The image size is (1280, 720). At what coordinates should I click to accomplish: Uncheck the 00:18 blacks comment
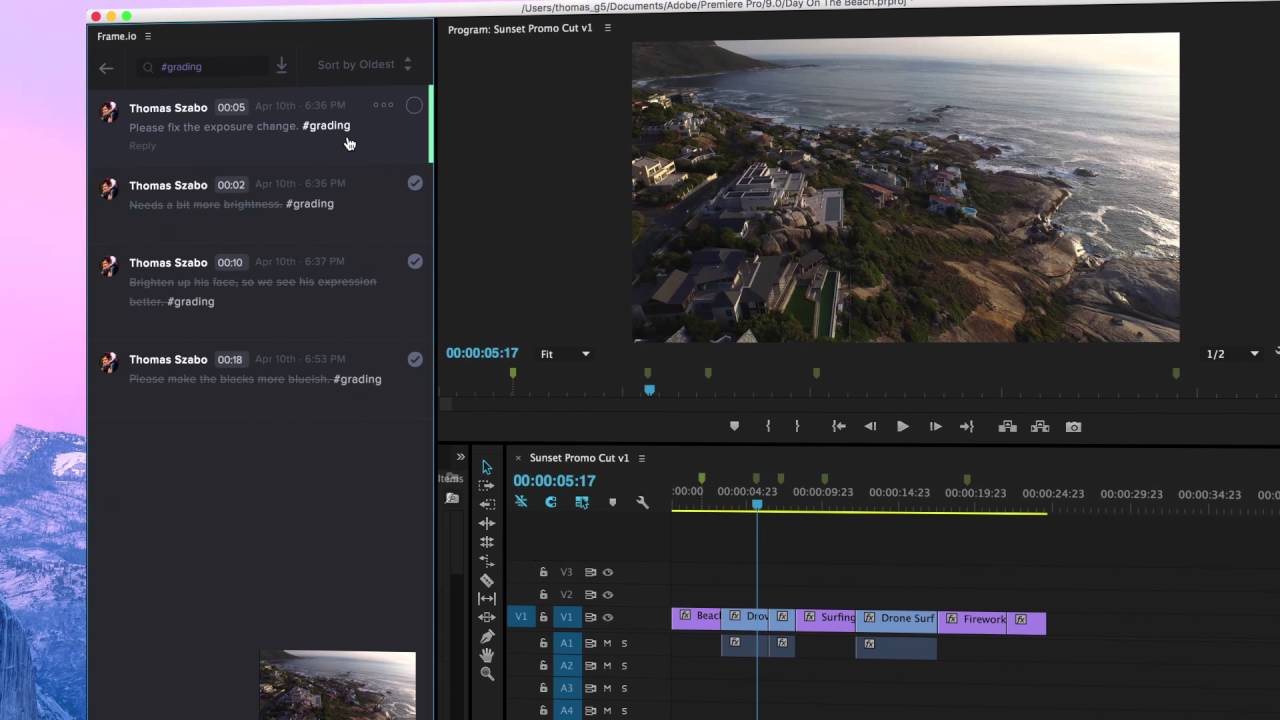415,359
